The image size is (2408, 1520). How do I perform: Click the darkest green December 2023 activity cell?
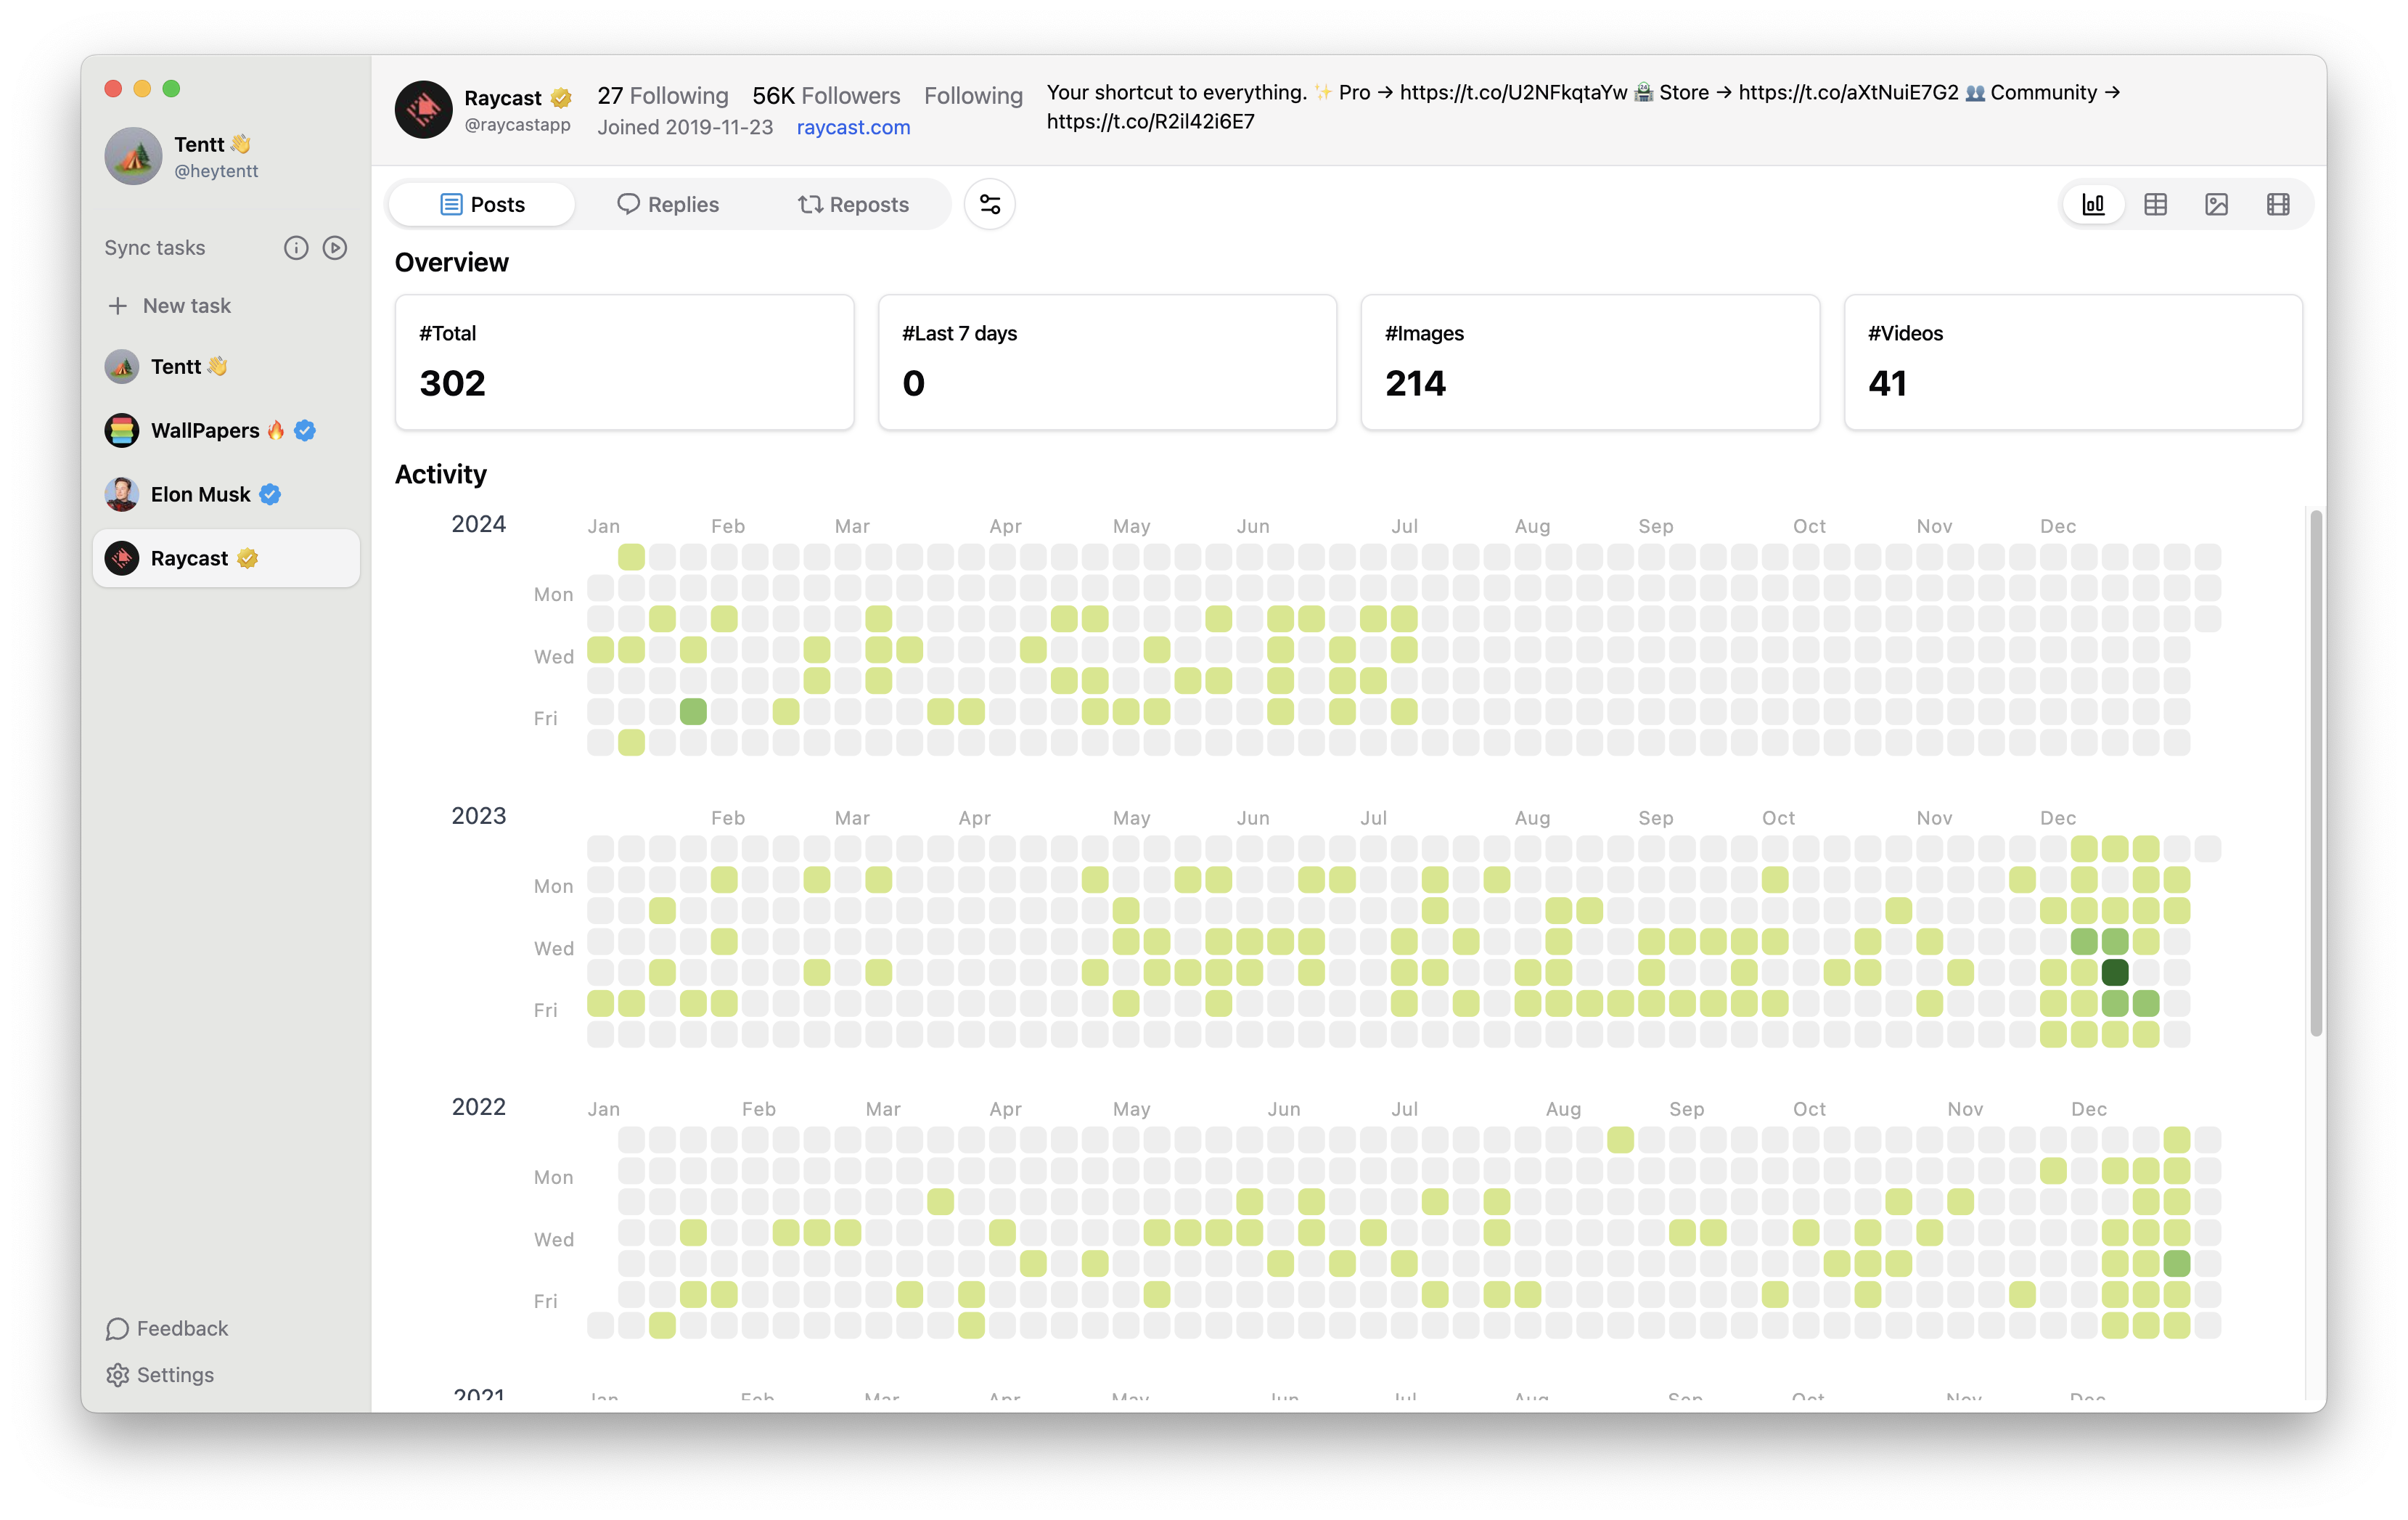click(2114, 972)
